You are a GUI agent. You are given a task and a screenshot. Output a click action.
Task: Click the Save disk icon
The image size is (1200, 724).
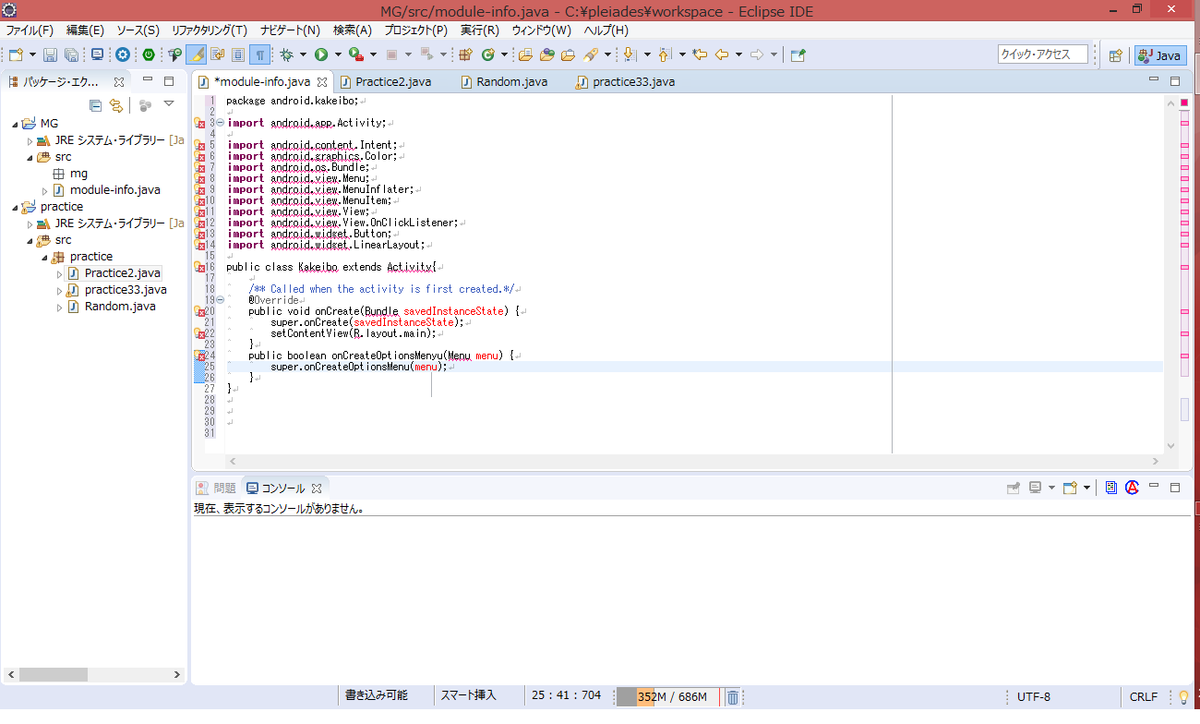point(50,55)
